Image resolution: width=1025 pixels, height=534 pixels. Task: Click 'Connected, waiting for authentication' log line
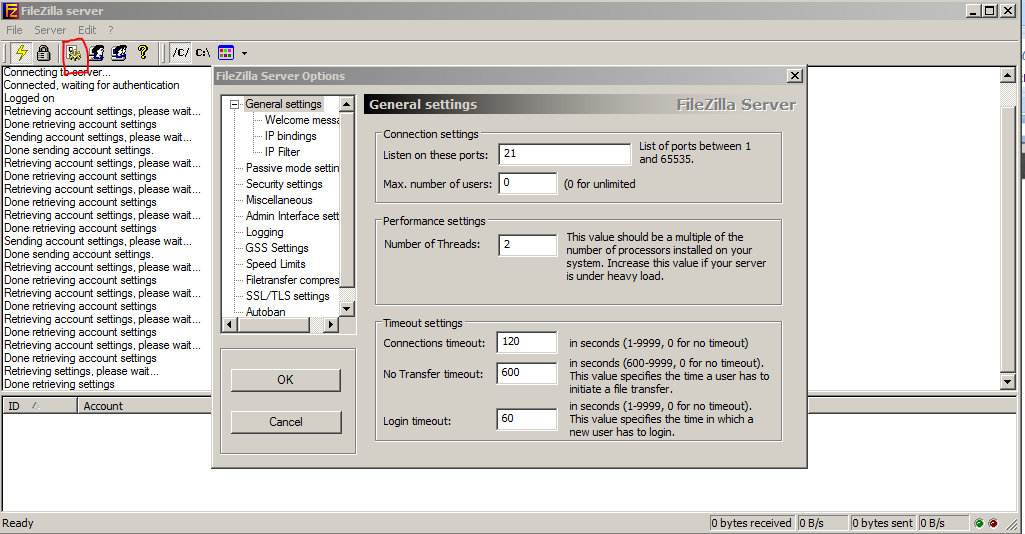click(x=92, y=85)
